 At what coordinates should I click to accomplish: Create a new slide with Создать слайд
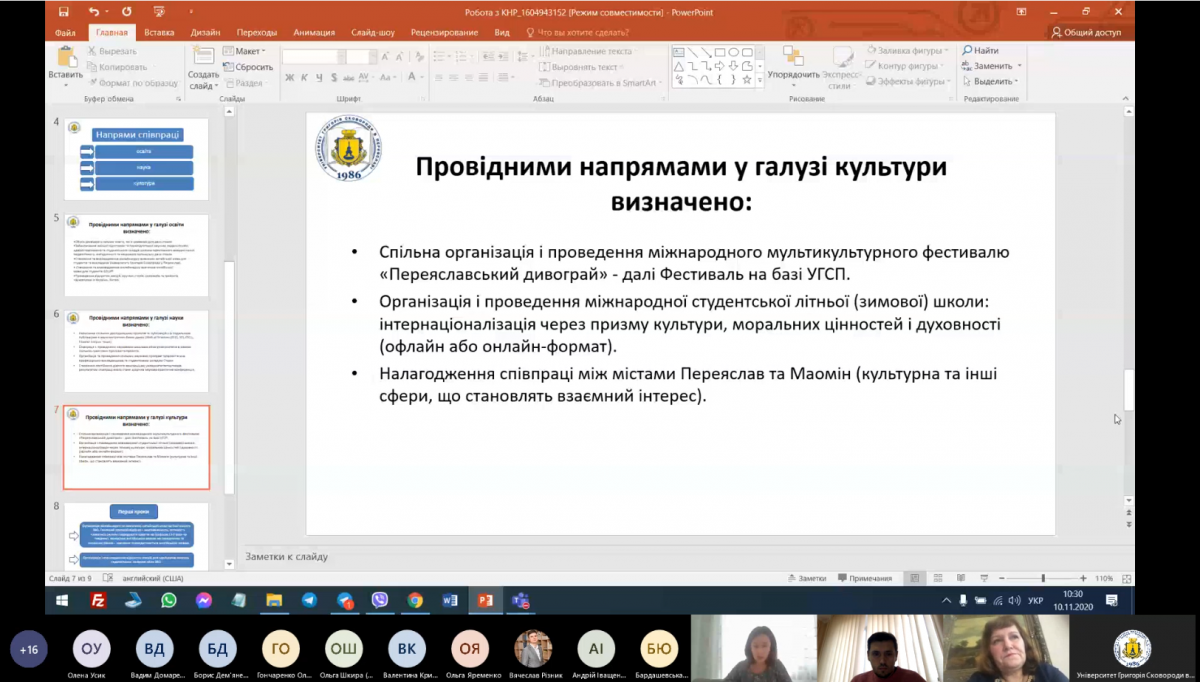[203, 68]
